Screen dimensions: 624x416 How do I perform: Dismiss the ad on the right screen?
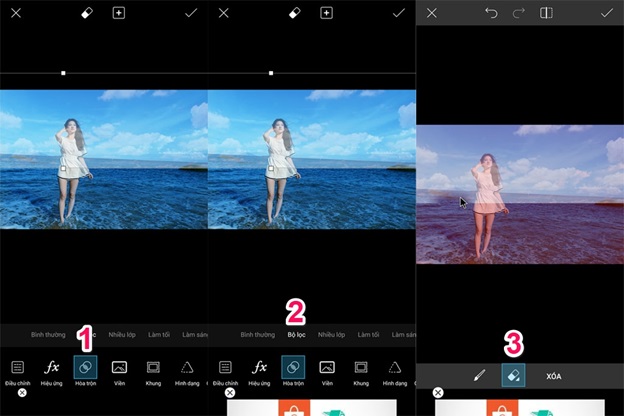(x=438, y=393)
